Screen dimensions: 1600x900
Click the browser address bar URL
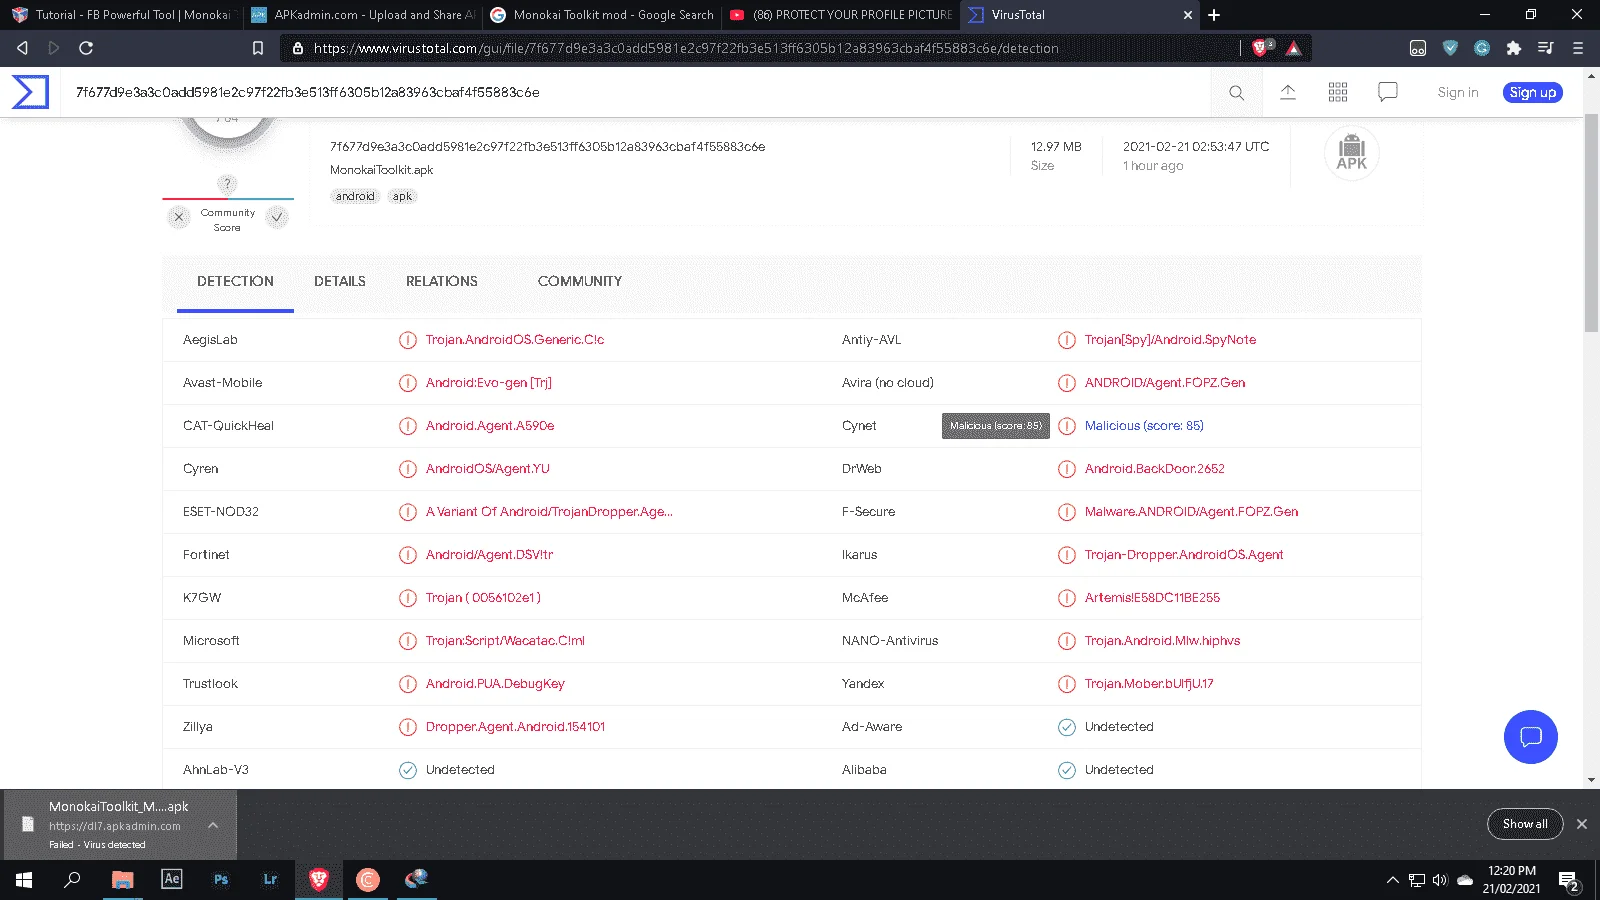[x=686, y=48]
